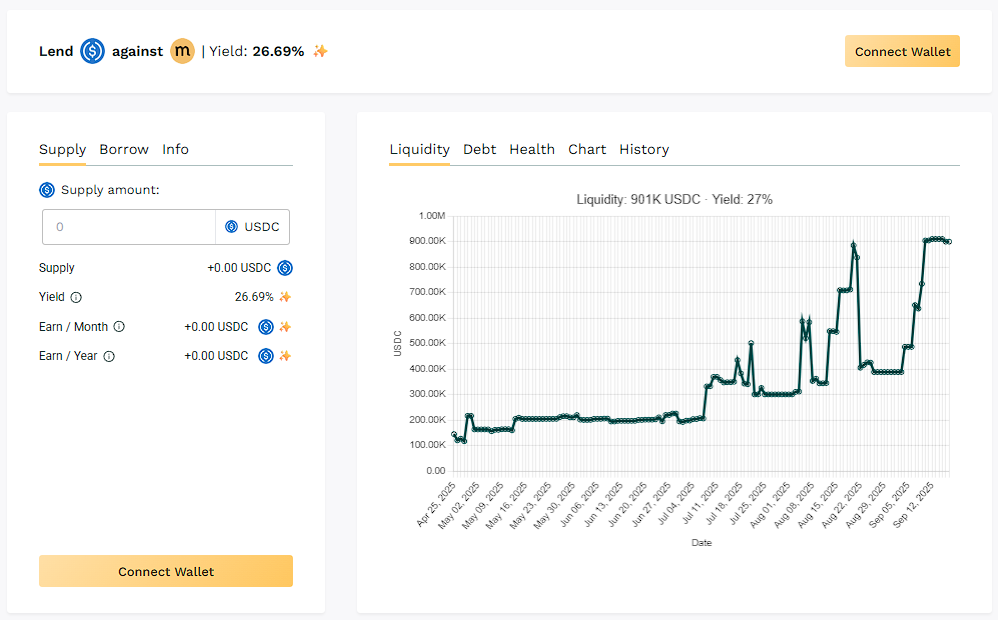Click the info icon next to Yield
This screenshot has width=998, height=620.
pyautogui.click(x=76, y=297)
